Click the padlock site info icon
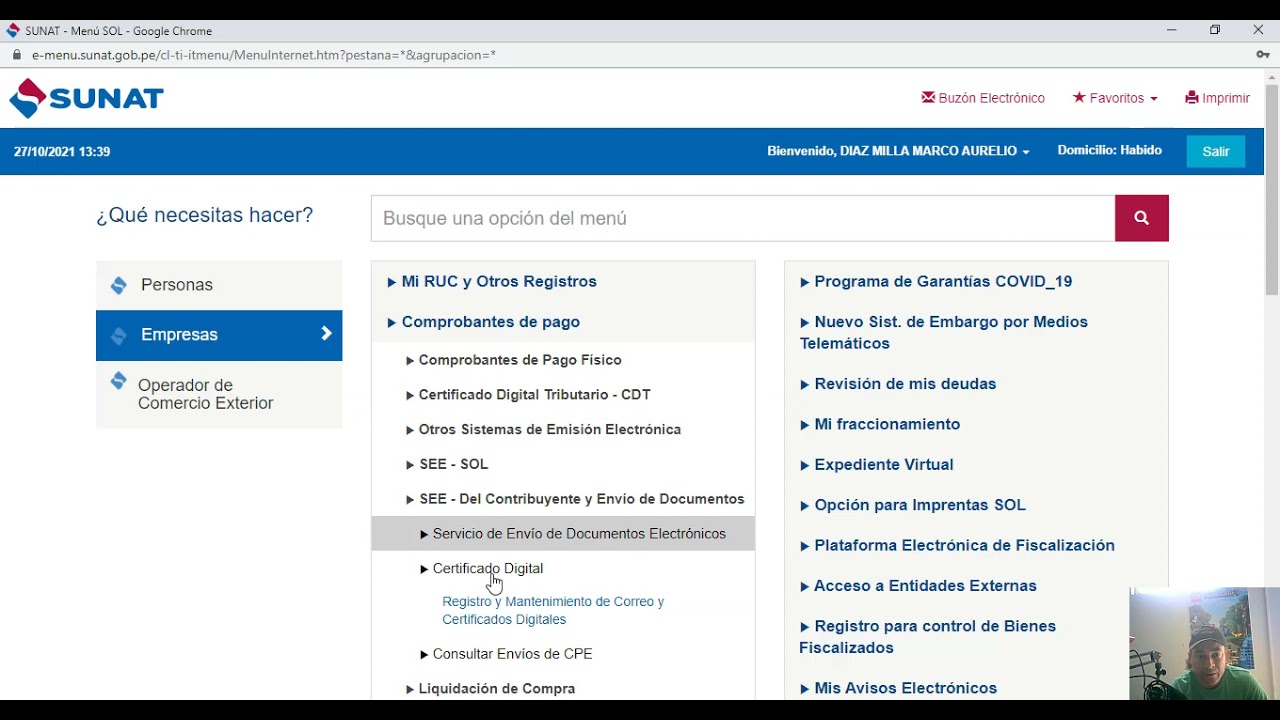 [x=16, y=55]
